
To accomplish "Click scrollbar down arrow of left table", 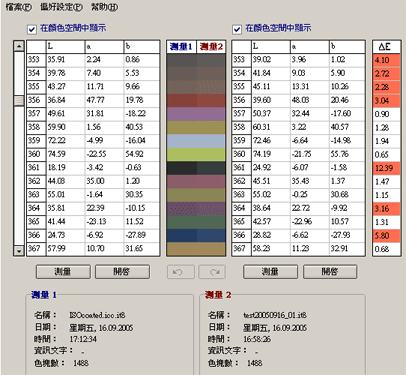I will pyautogui.click(x=19, y=251).
